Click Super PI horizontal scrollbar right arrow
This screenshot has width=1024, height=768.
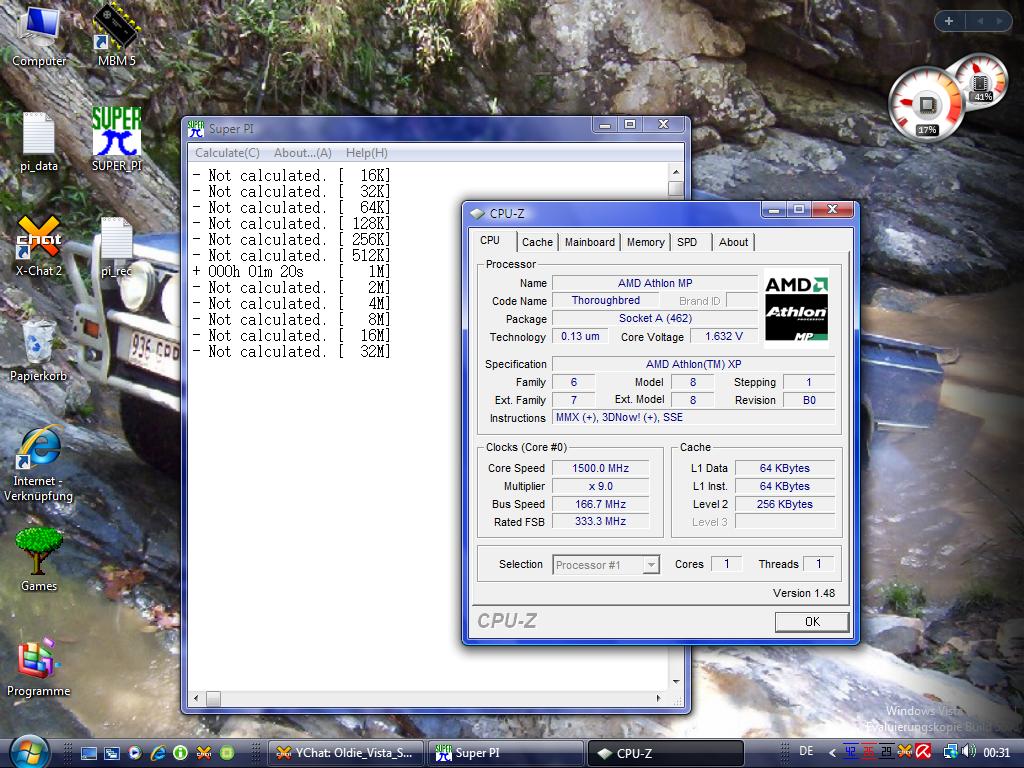tap(660, 699)
